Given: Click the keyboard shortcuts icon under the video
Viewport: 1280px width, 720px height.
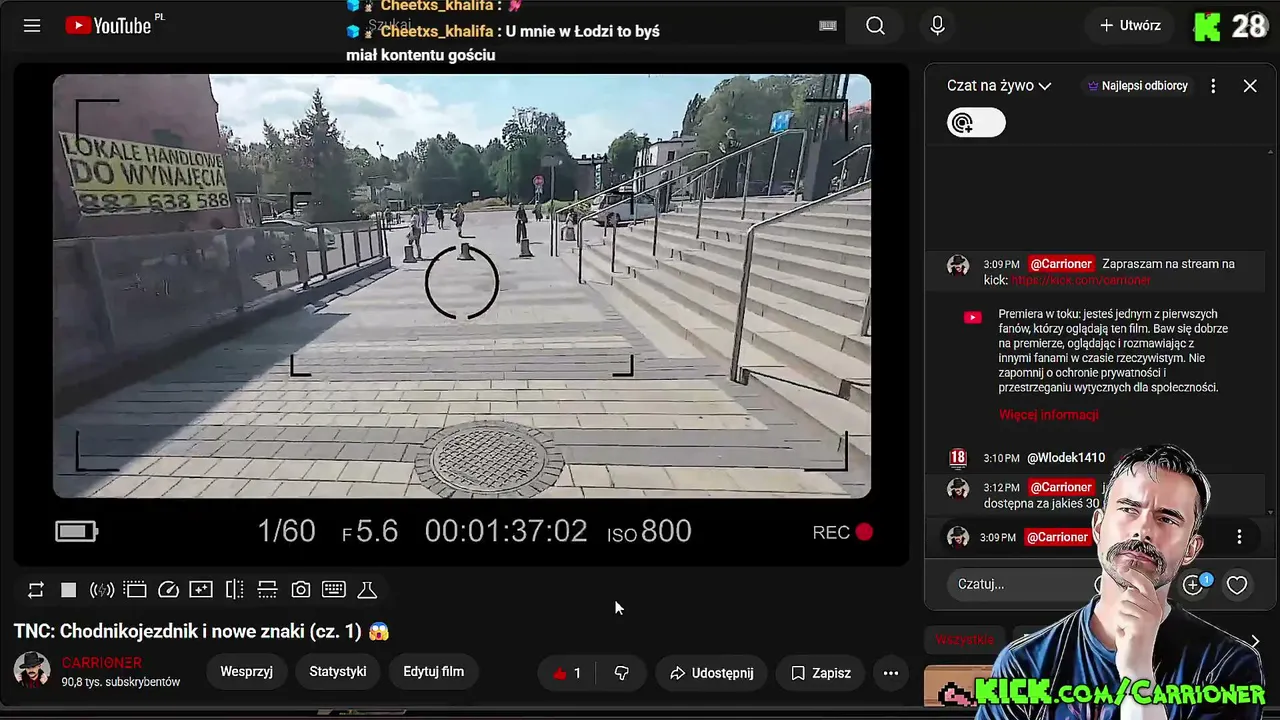Looking at the screenshot, I should pos(334,590).
